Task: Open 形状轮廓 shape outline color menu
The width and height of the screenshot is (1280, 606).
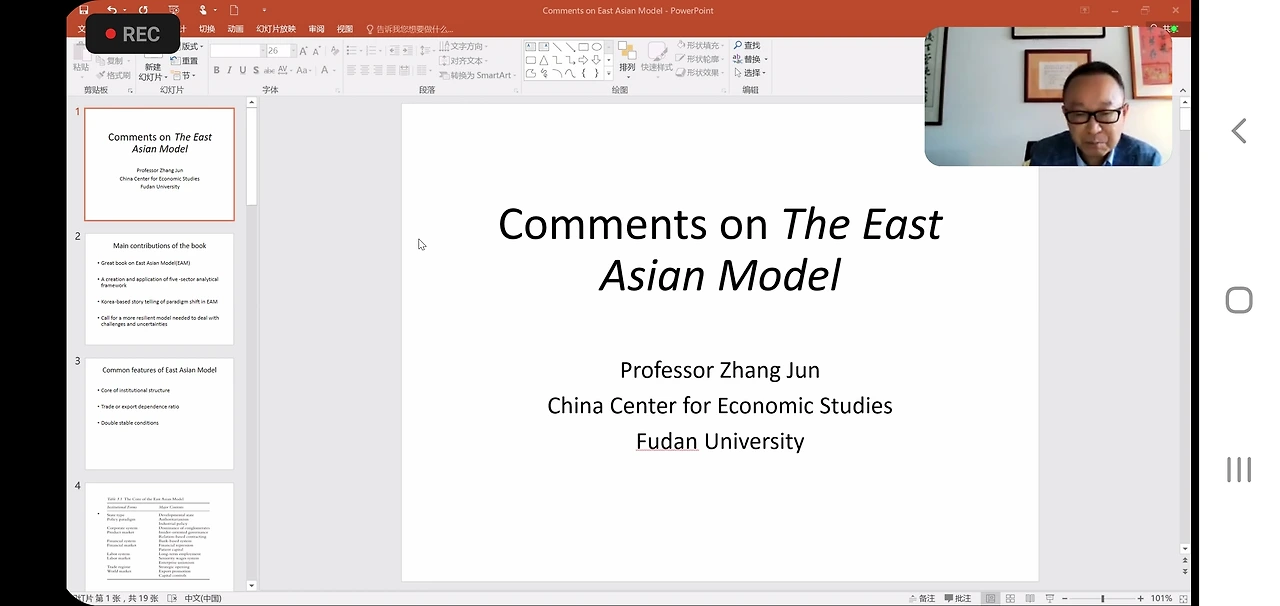Action: [700, 59]
